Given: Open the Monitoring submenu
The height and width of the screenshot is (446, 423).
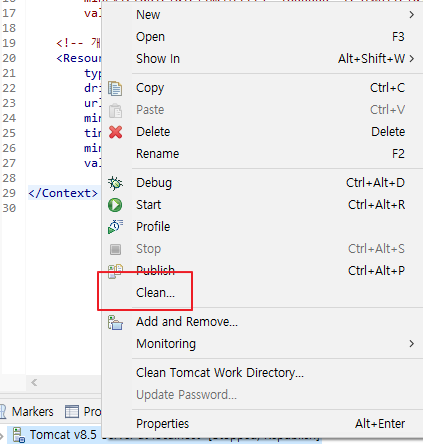Looking at the screenshot, I should point(262,344).
